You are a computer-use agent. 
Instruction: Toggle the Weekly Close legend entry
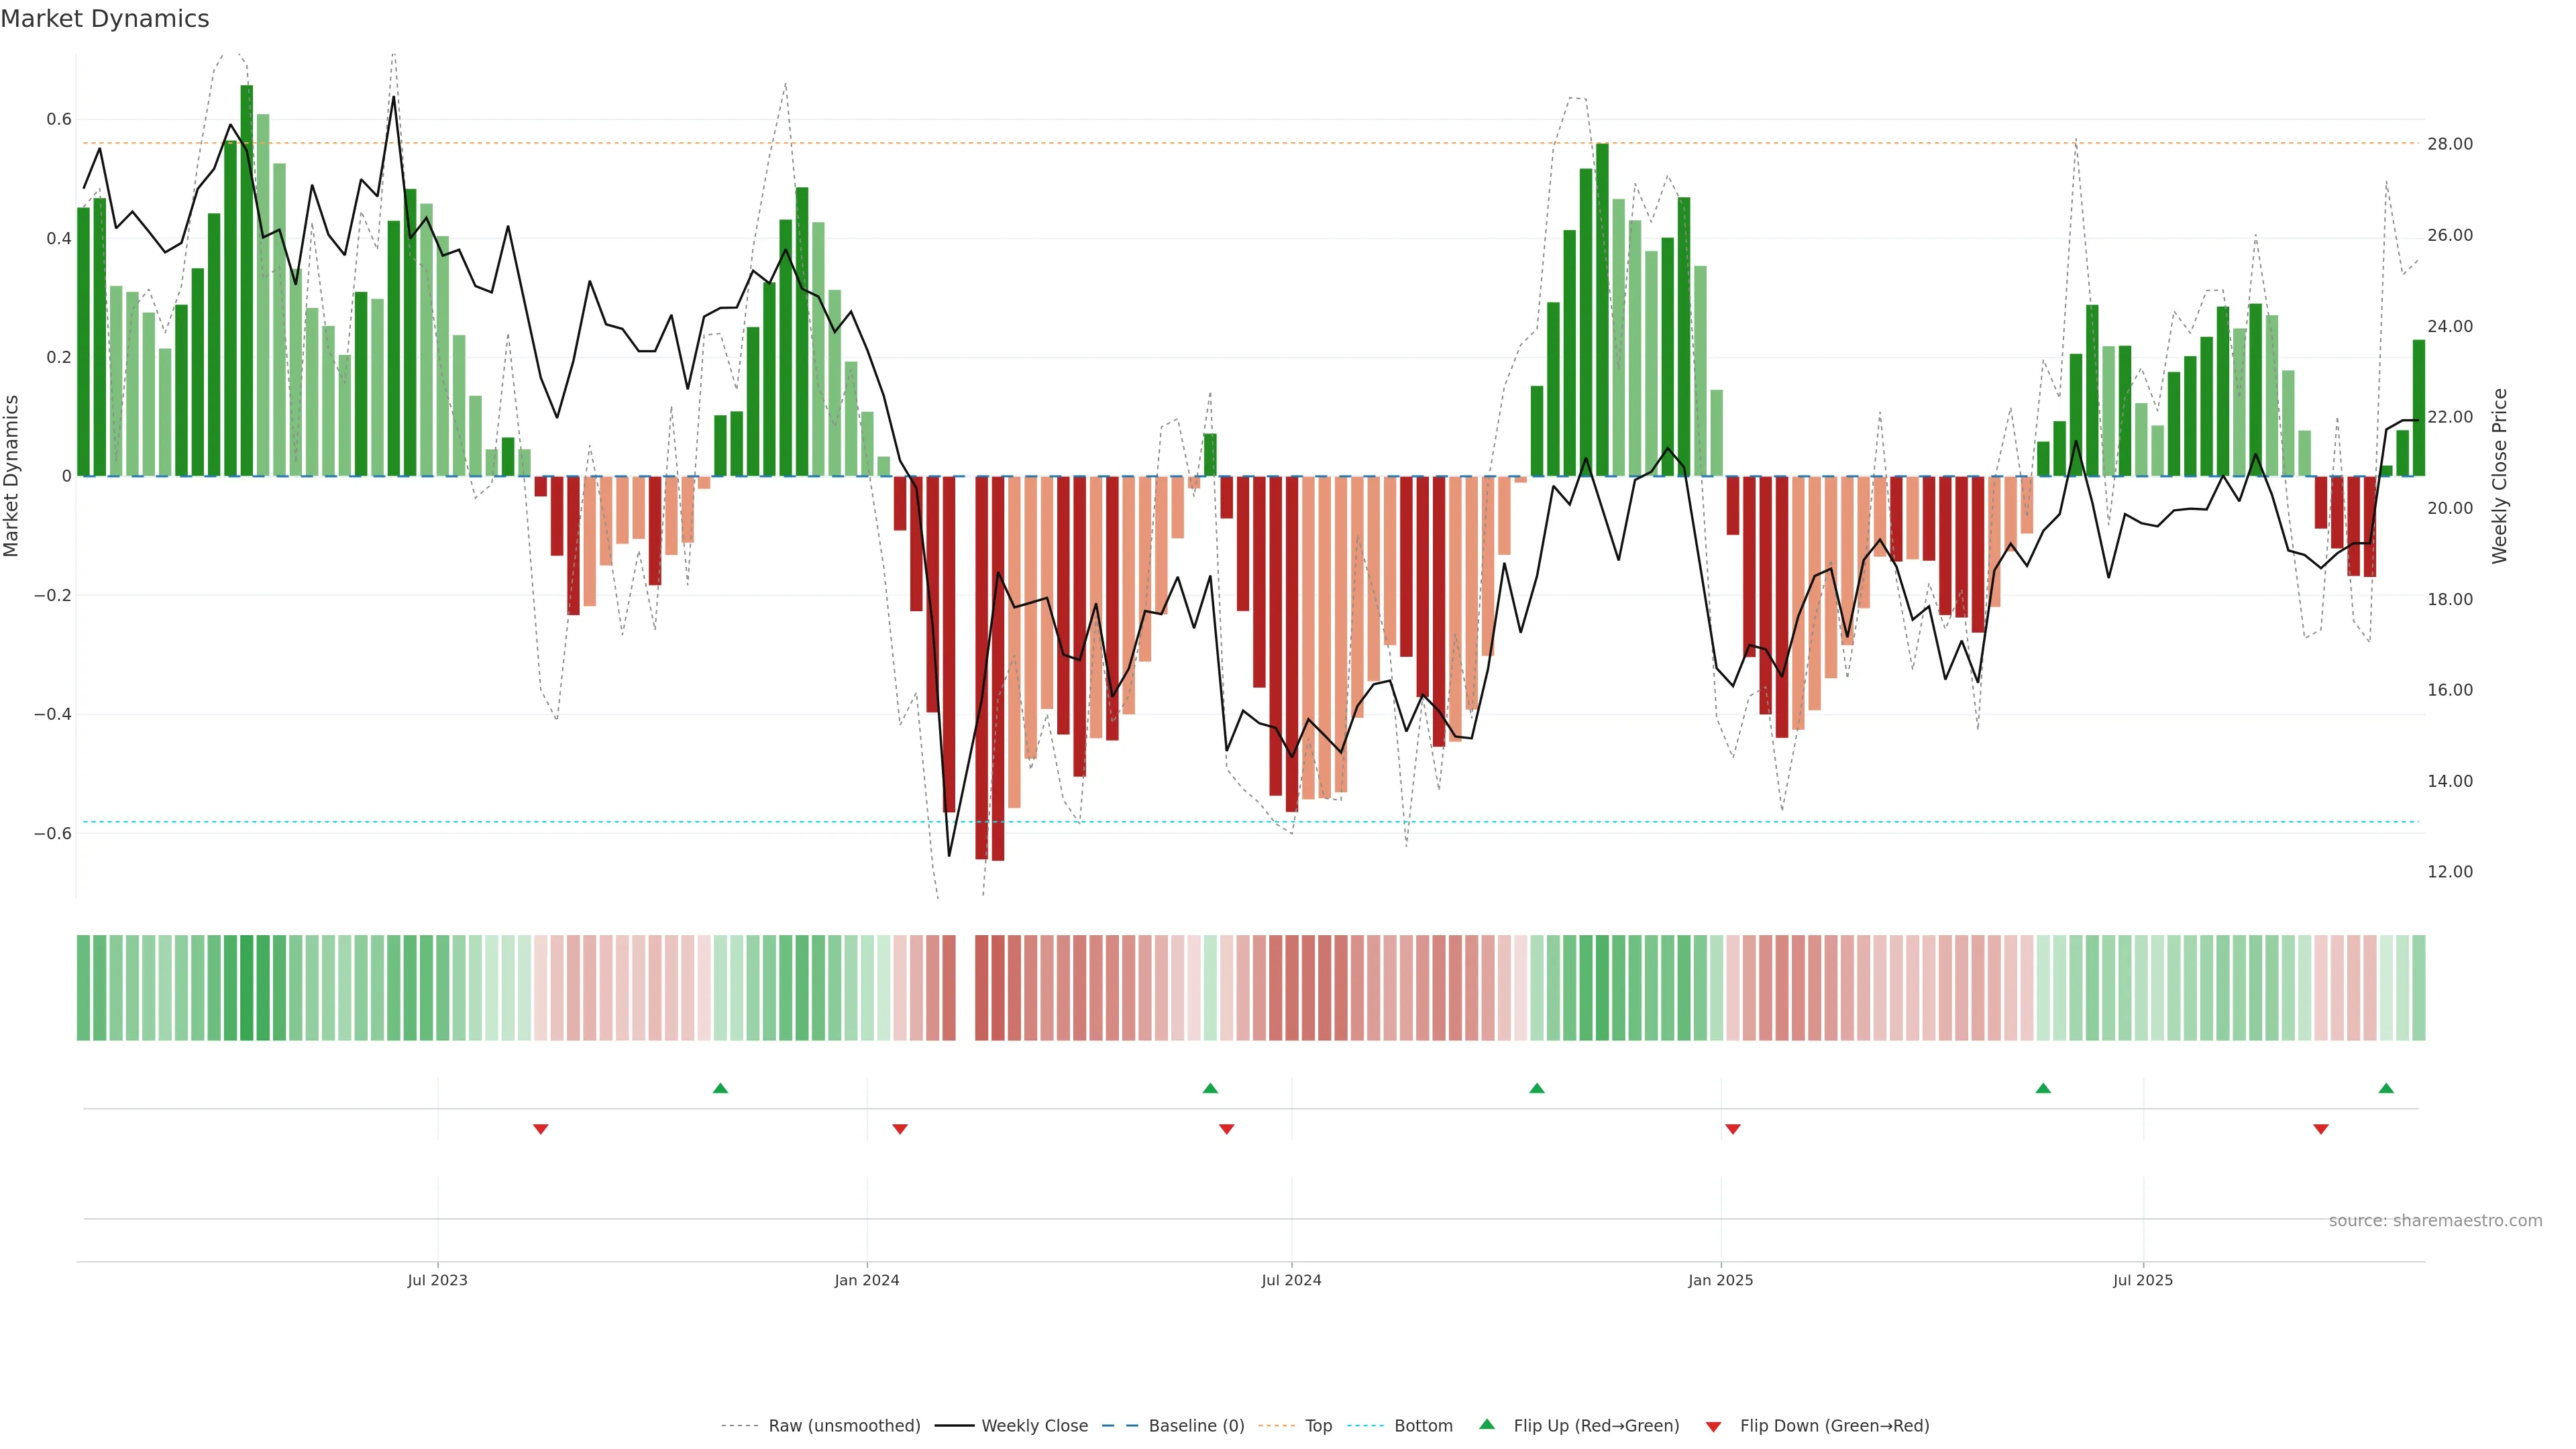point(1034,1426)
